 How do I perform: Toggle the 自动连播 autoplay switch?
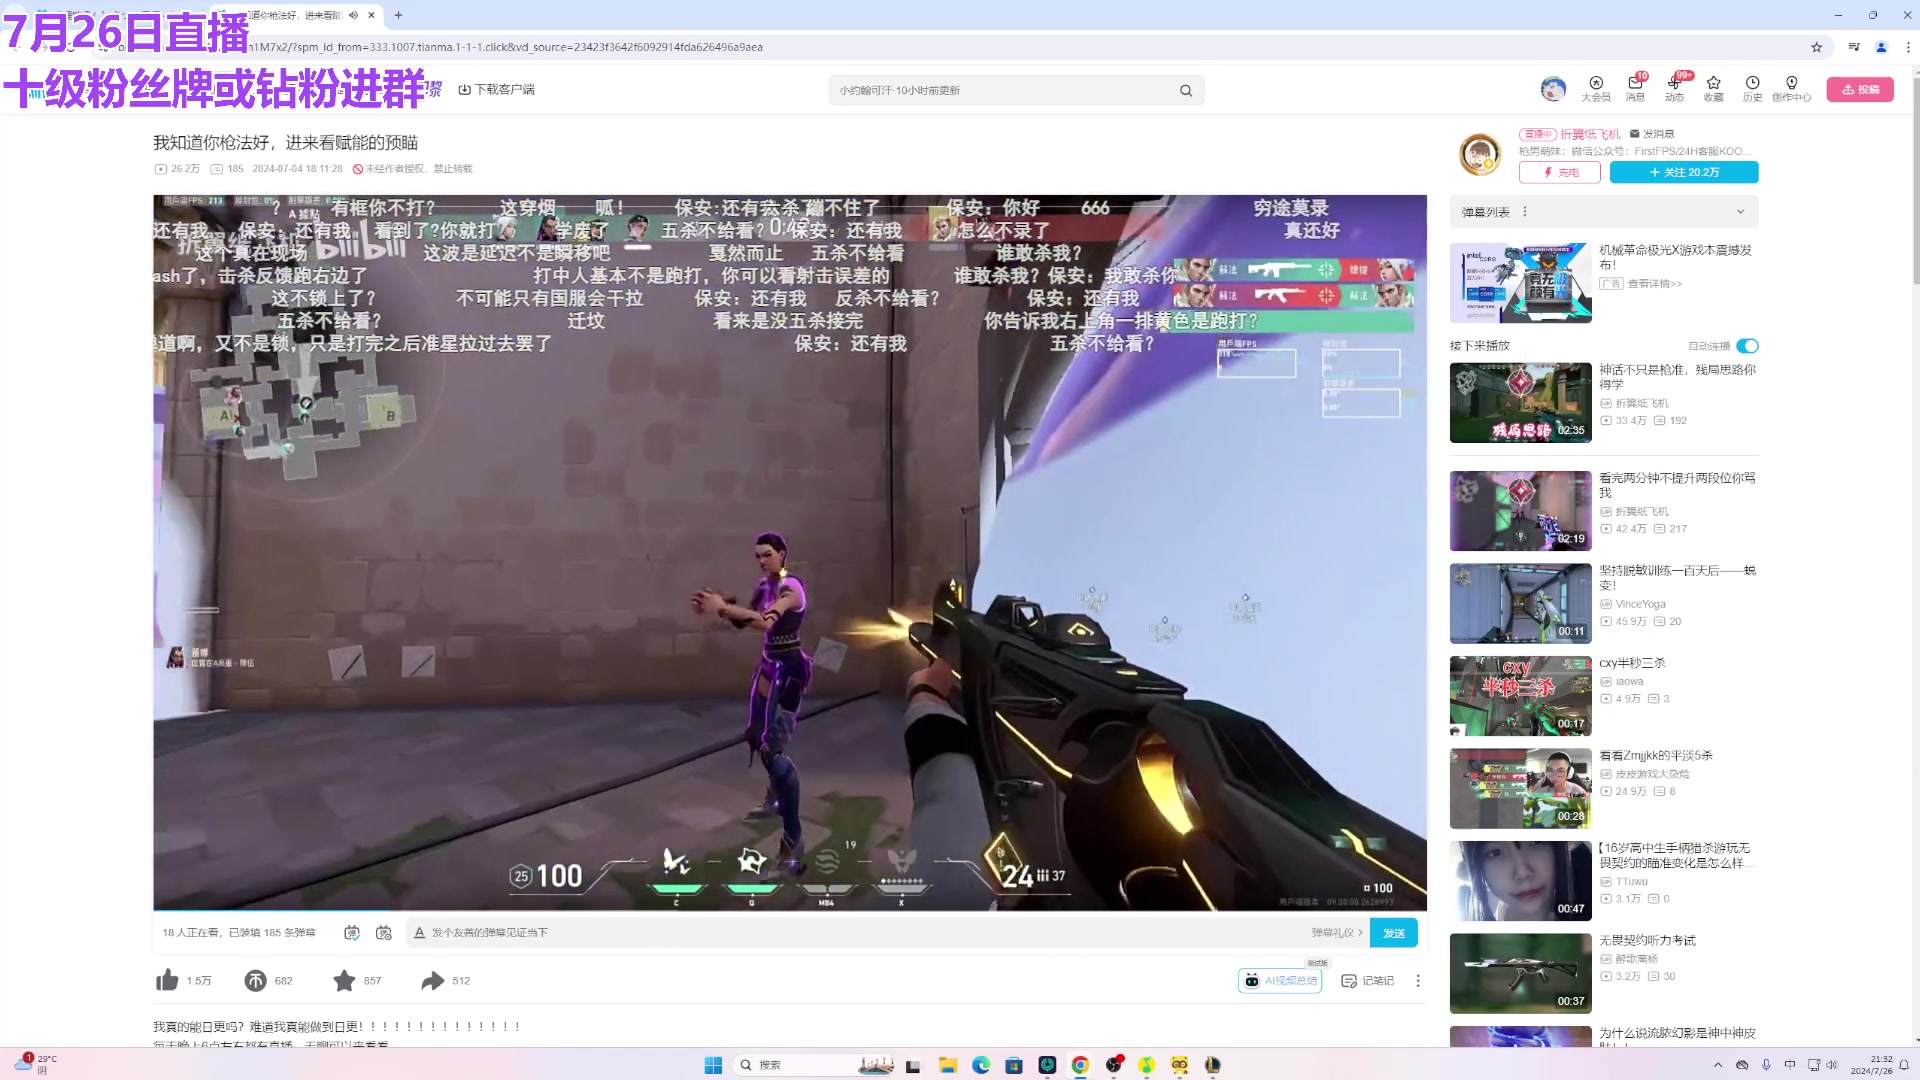pos(1747,346)
